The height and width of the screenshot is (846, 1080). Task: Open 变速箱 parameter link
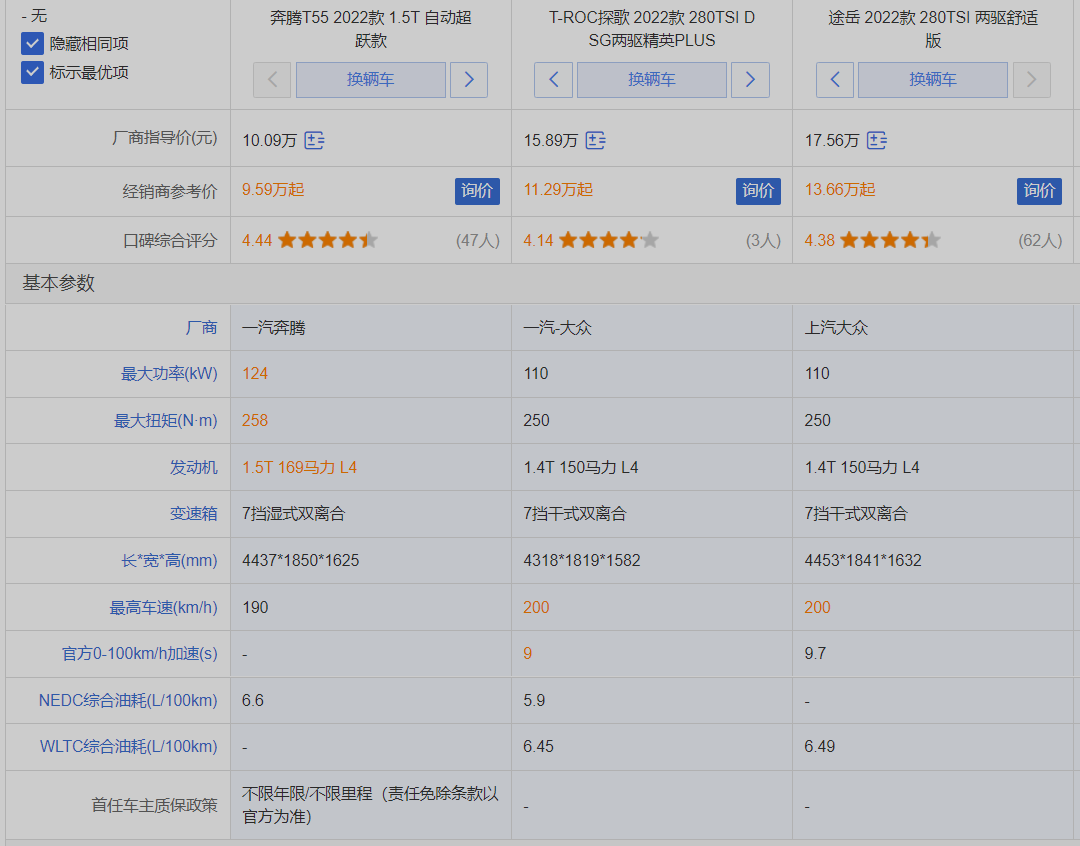(194, 513)
